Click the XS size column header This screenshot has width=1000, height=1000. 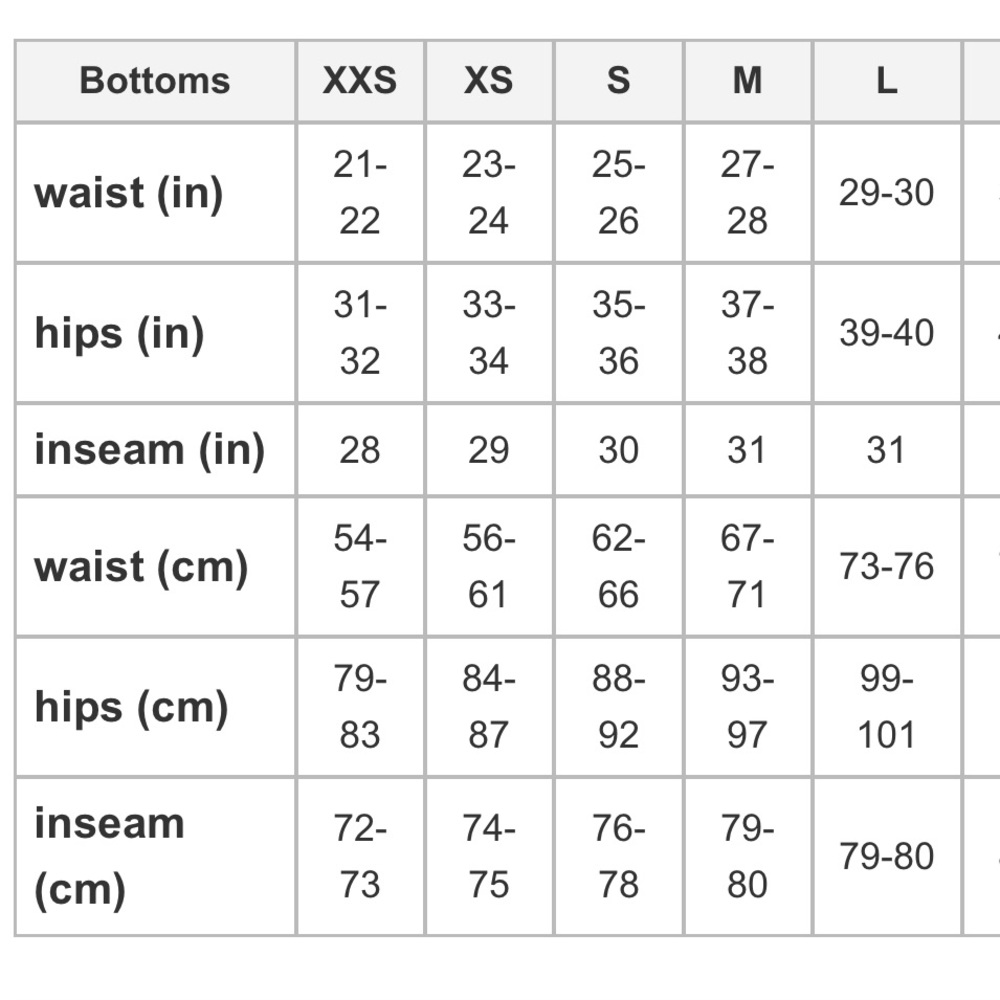[x=489, y=81]
